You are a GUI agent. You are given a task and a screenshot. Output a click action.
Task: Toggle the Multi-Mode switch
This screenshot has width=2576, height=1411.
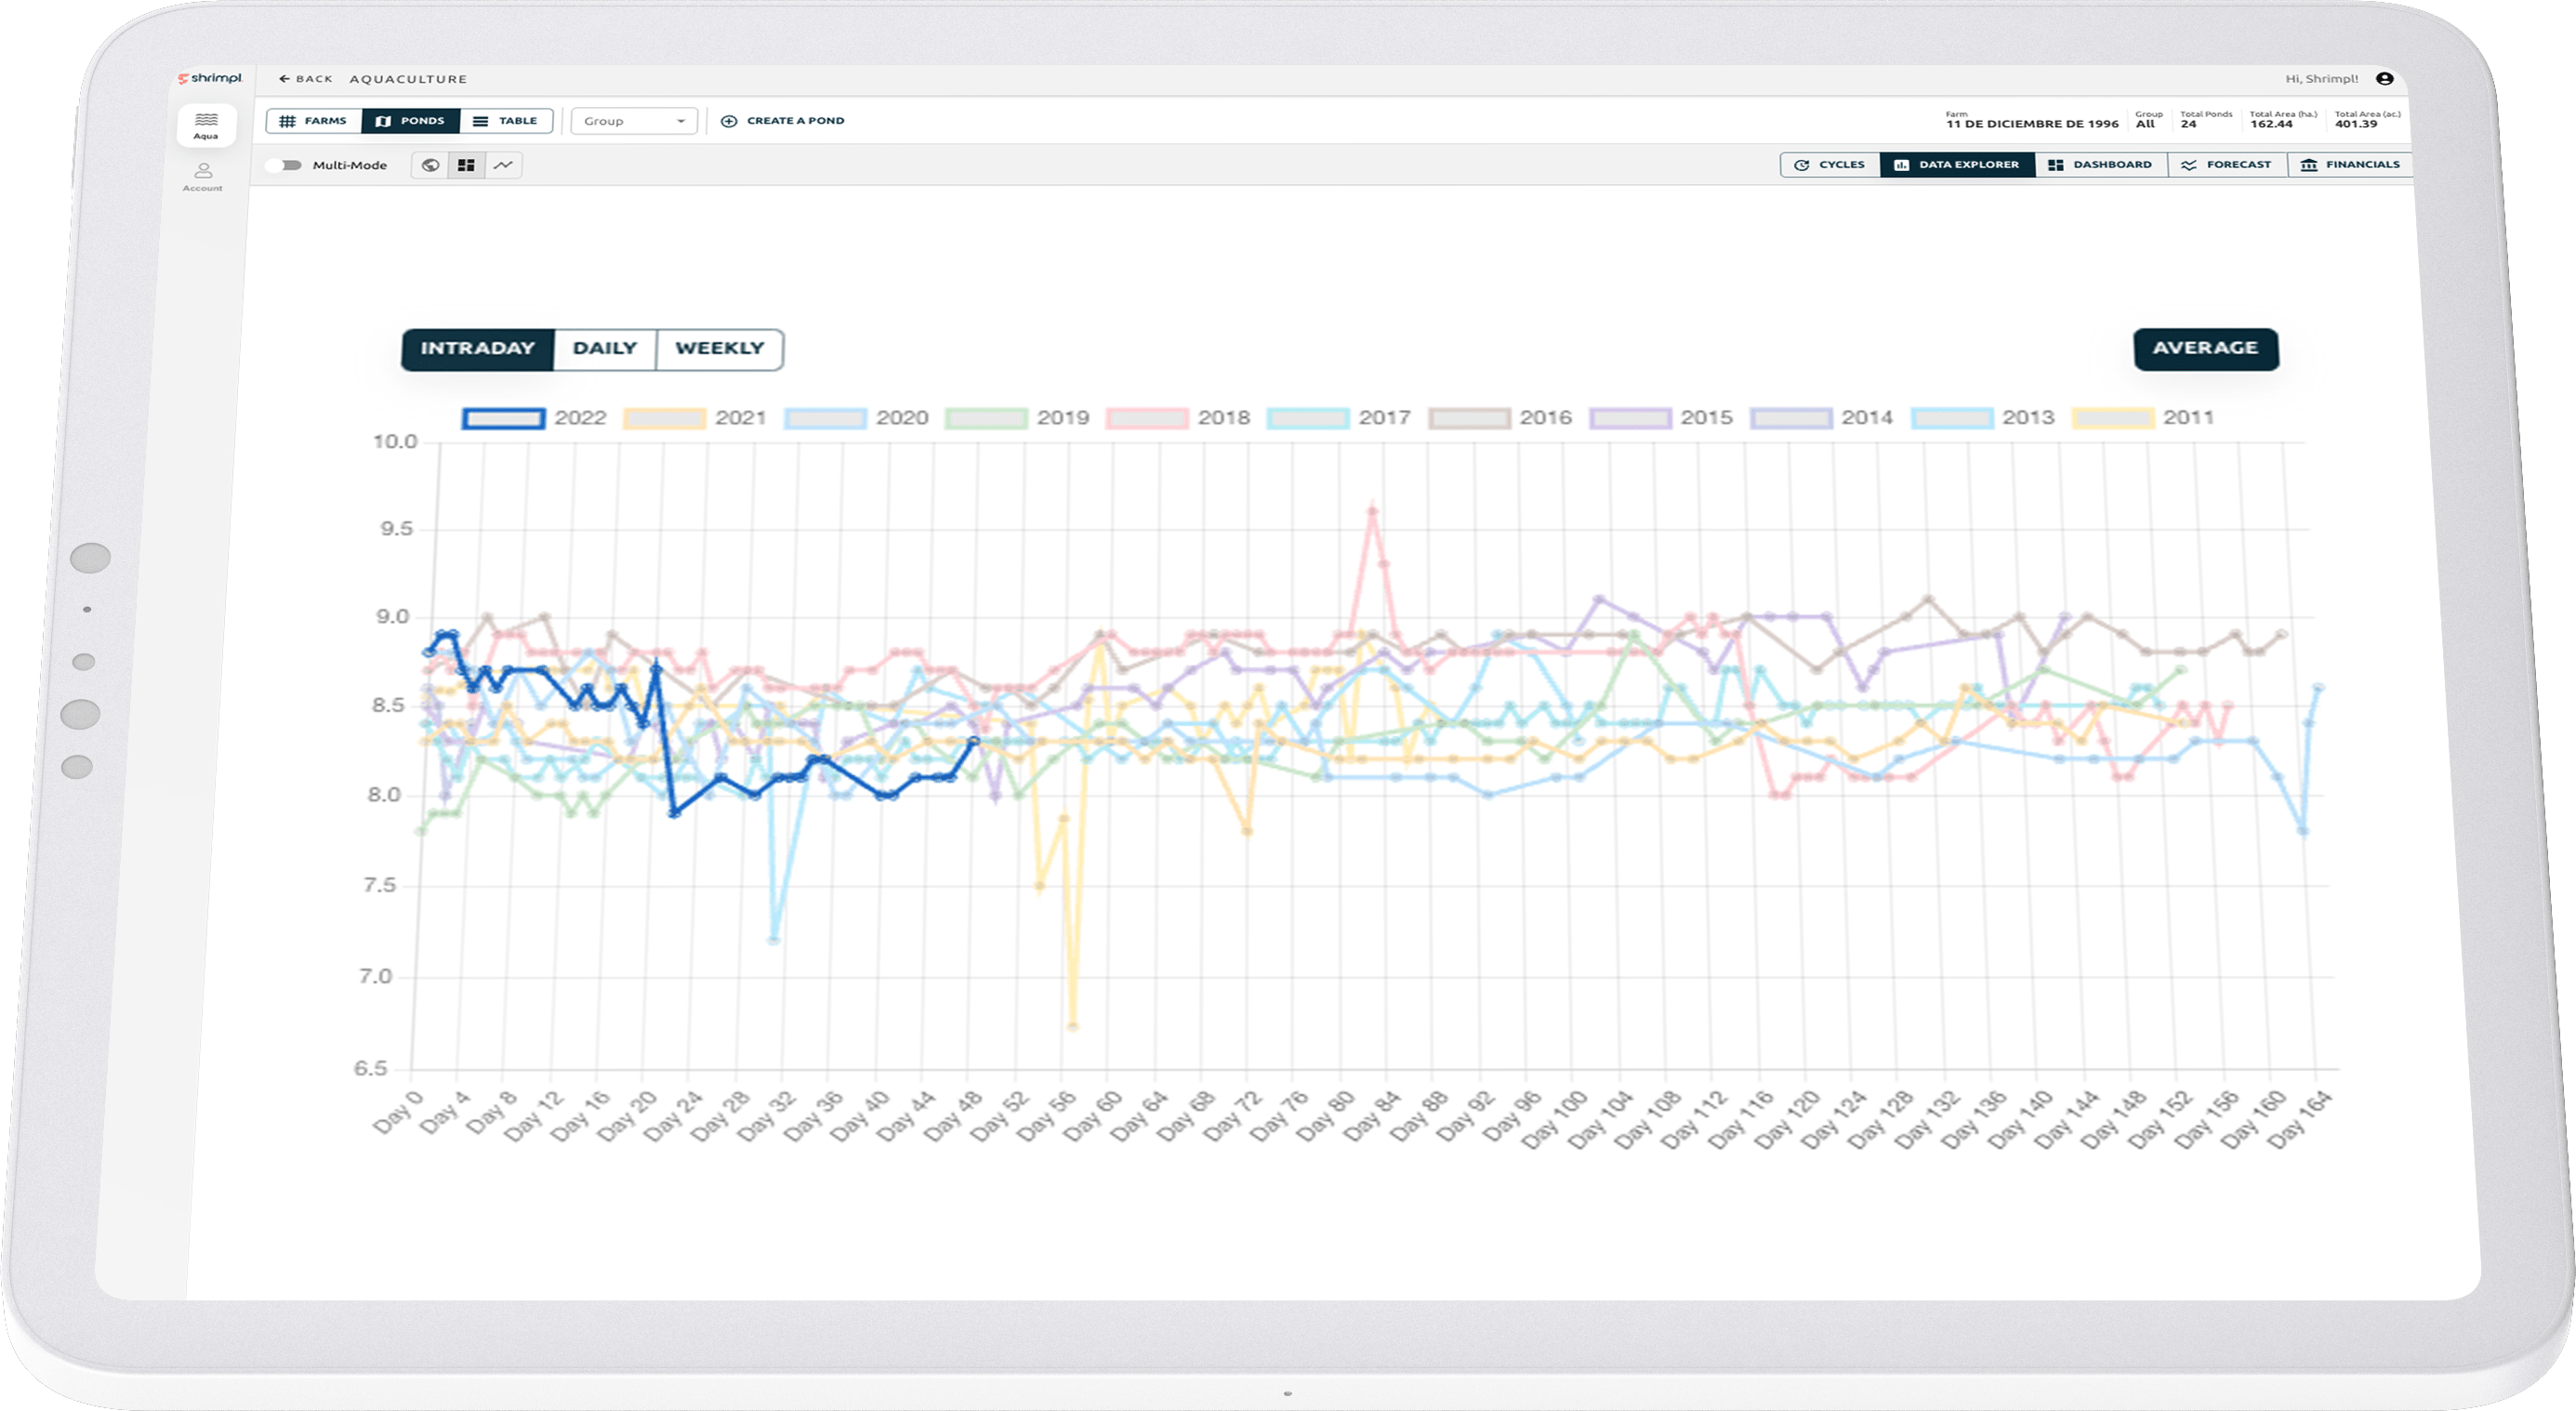click(x=285, y=165)
